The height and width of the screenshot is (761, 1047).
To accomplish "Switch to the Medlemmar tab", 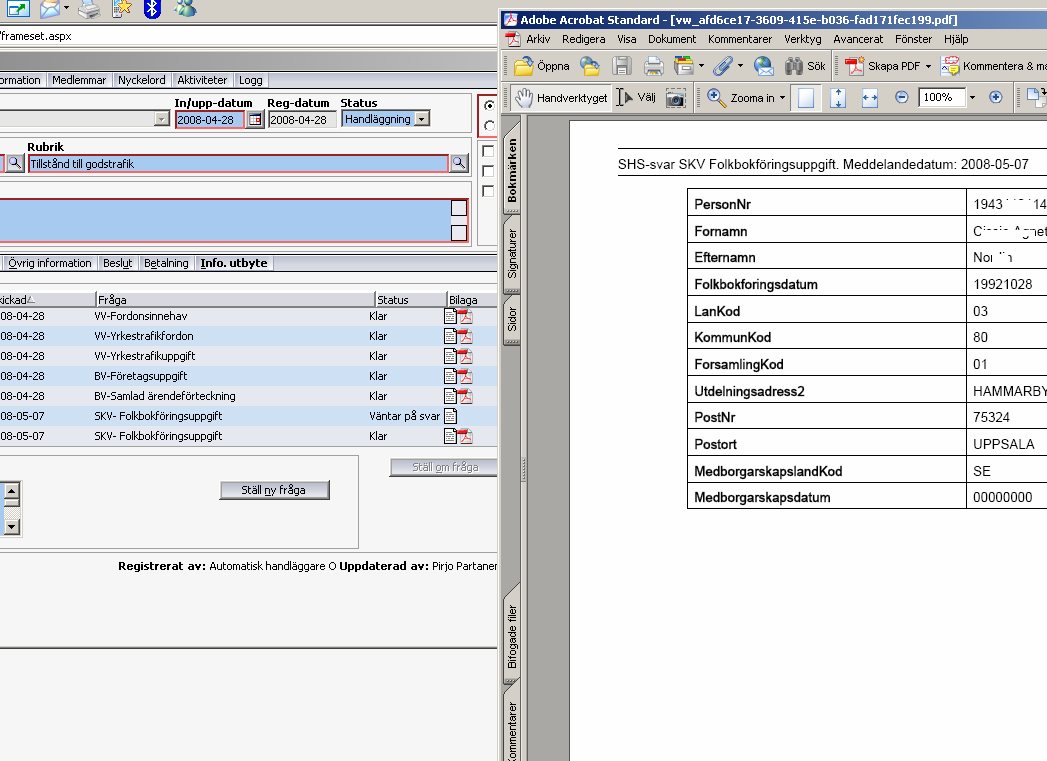I will [x=79, y=80].
